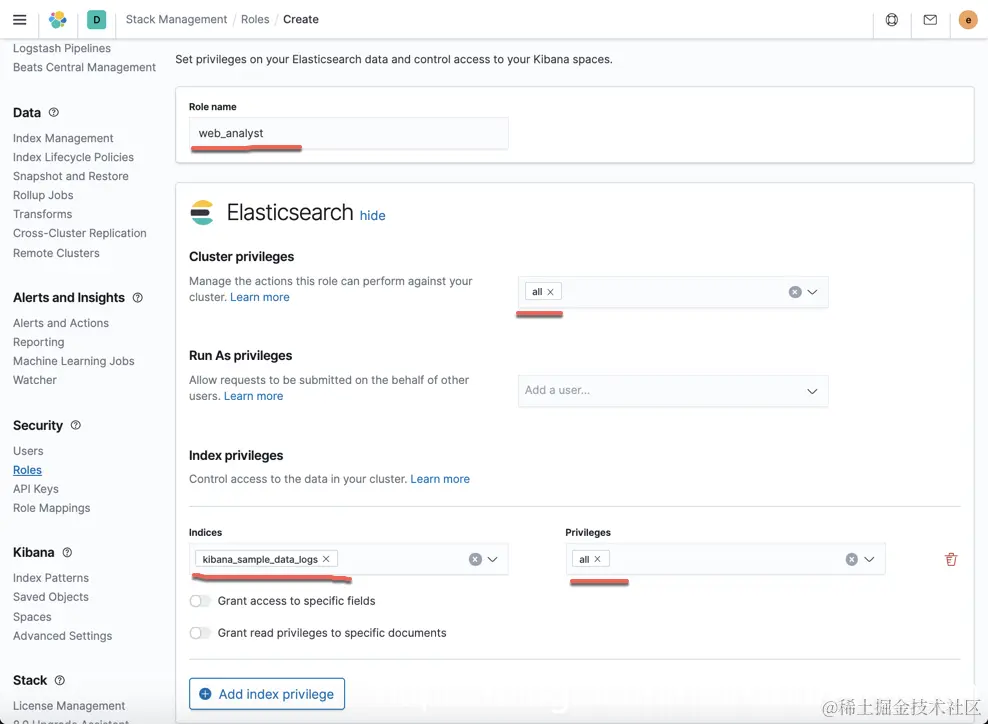Click the help icon beside Security heading

[76, 425]
